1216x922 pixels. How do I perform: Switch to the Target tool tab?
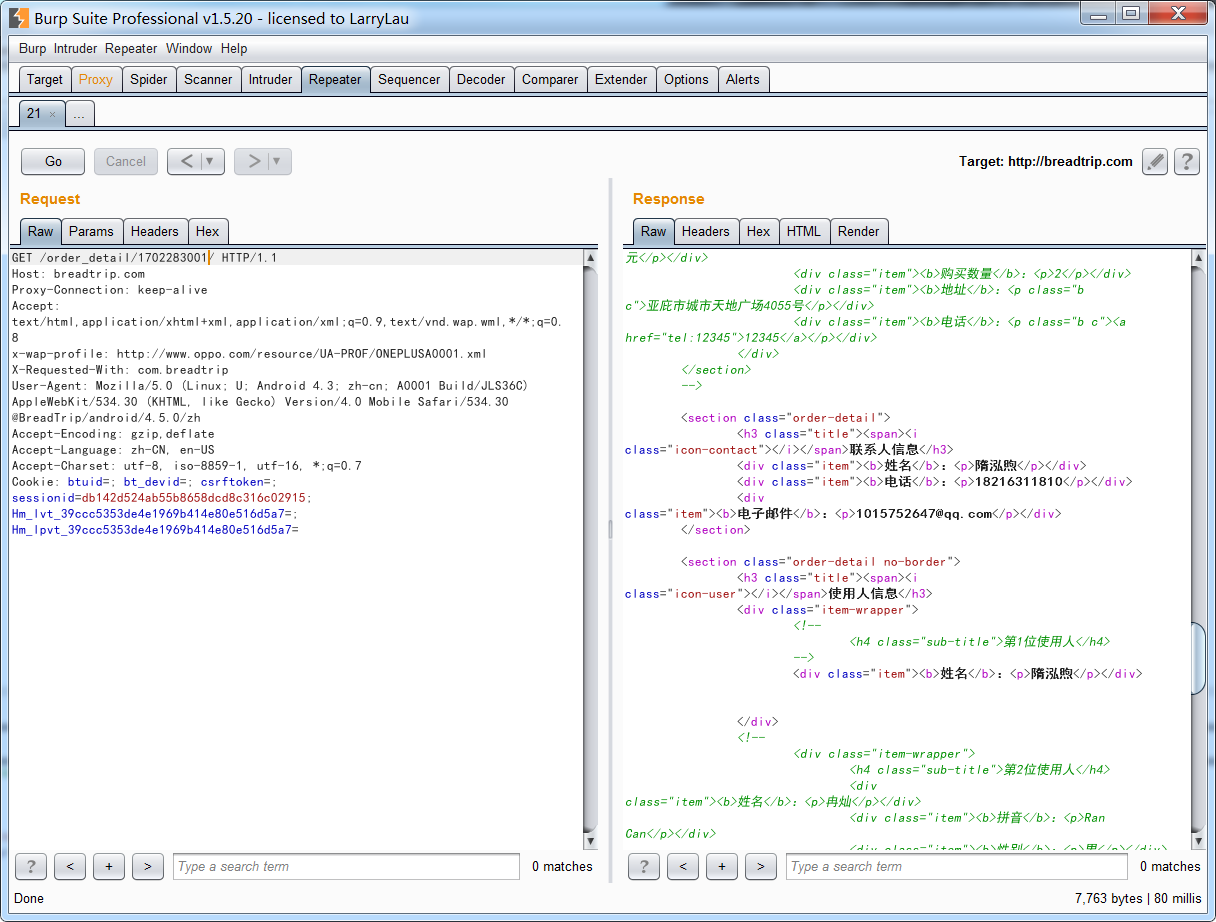pyautogui.click(x=45, y=80)
